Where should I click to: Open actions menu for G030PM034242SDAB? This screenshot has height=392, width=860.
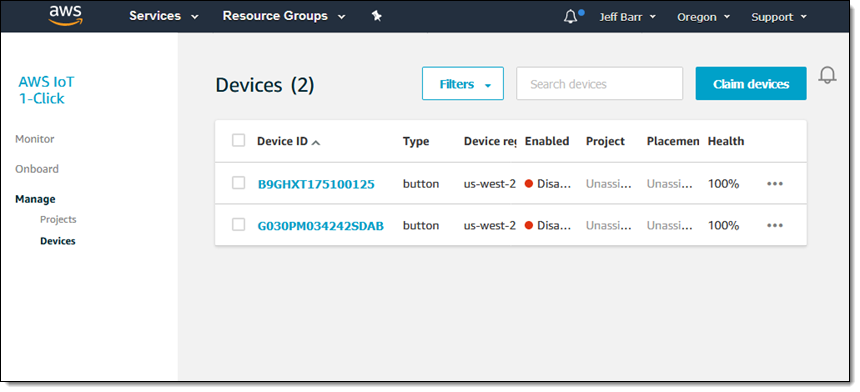click(774, 225)
